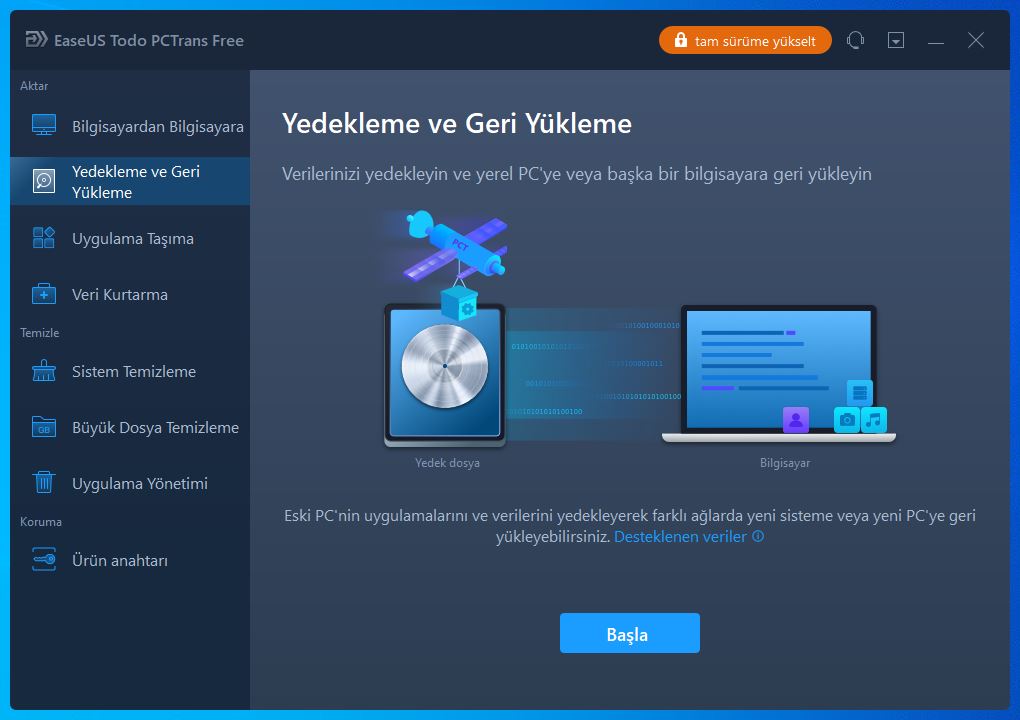Click the Başla button
Viewport: 1020px width, 720px height.
[630, 633]
